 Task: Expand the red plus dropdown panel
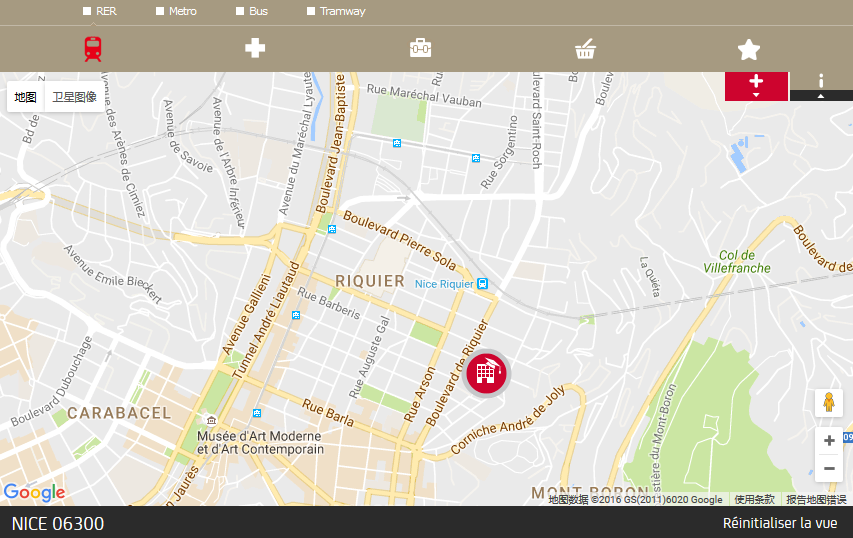point(756,86)
